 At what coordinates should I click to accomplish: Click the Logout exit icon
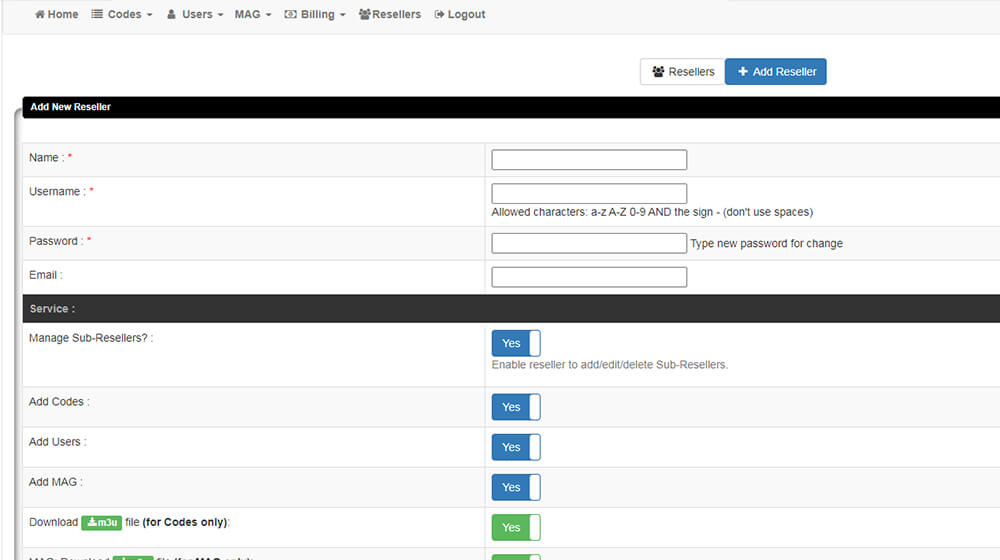[439, 15]
